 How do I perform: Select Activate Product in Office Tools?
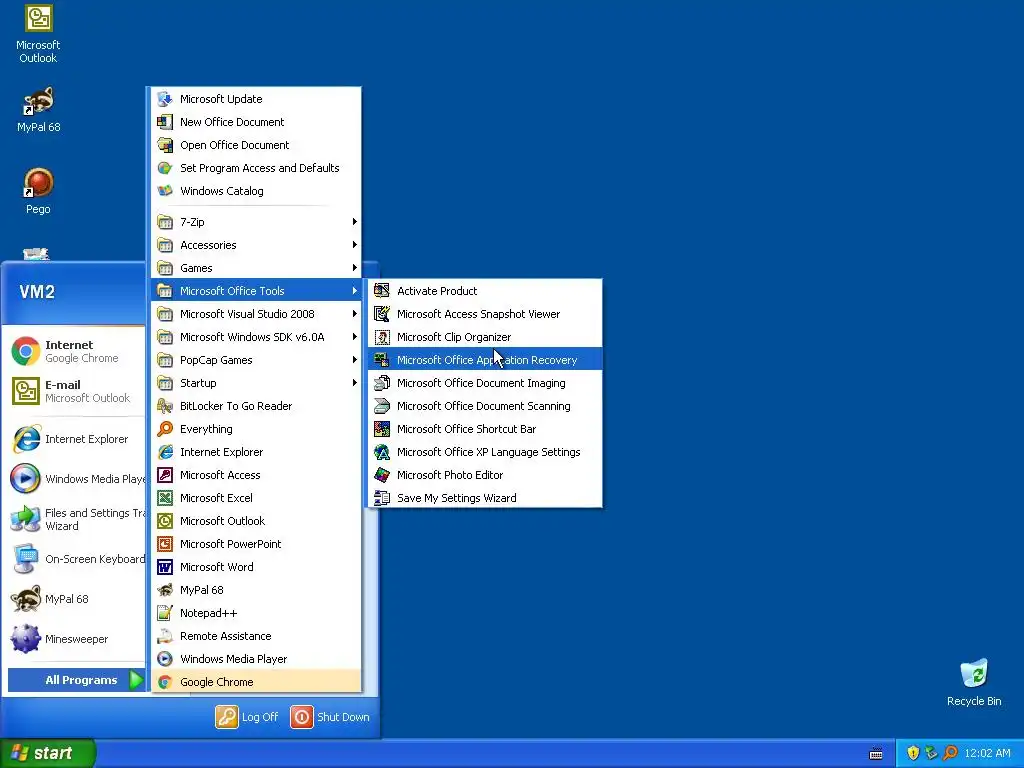click(485, 291)
